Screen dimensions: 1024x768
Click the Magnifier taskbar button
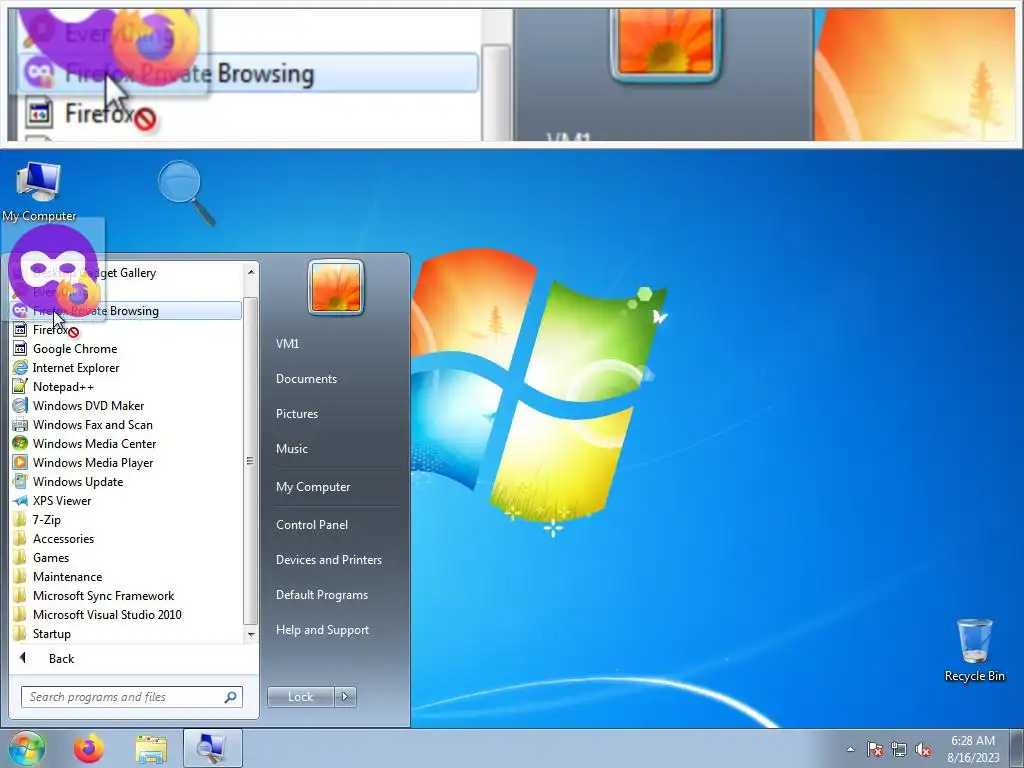(x=213, y=748)
